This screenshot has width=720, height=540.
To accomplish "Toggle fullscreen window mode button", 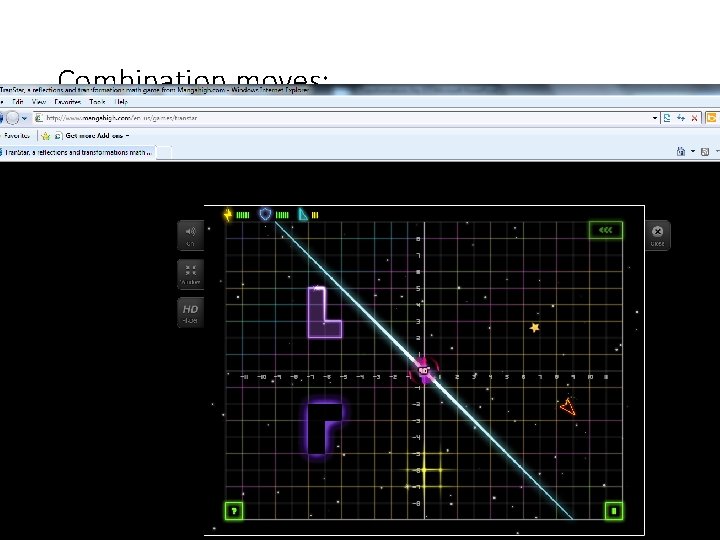I will coord(190,274).
